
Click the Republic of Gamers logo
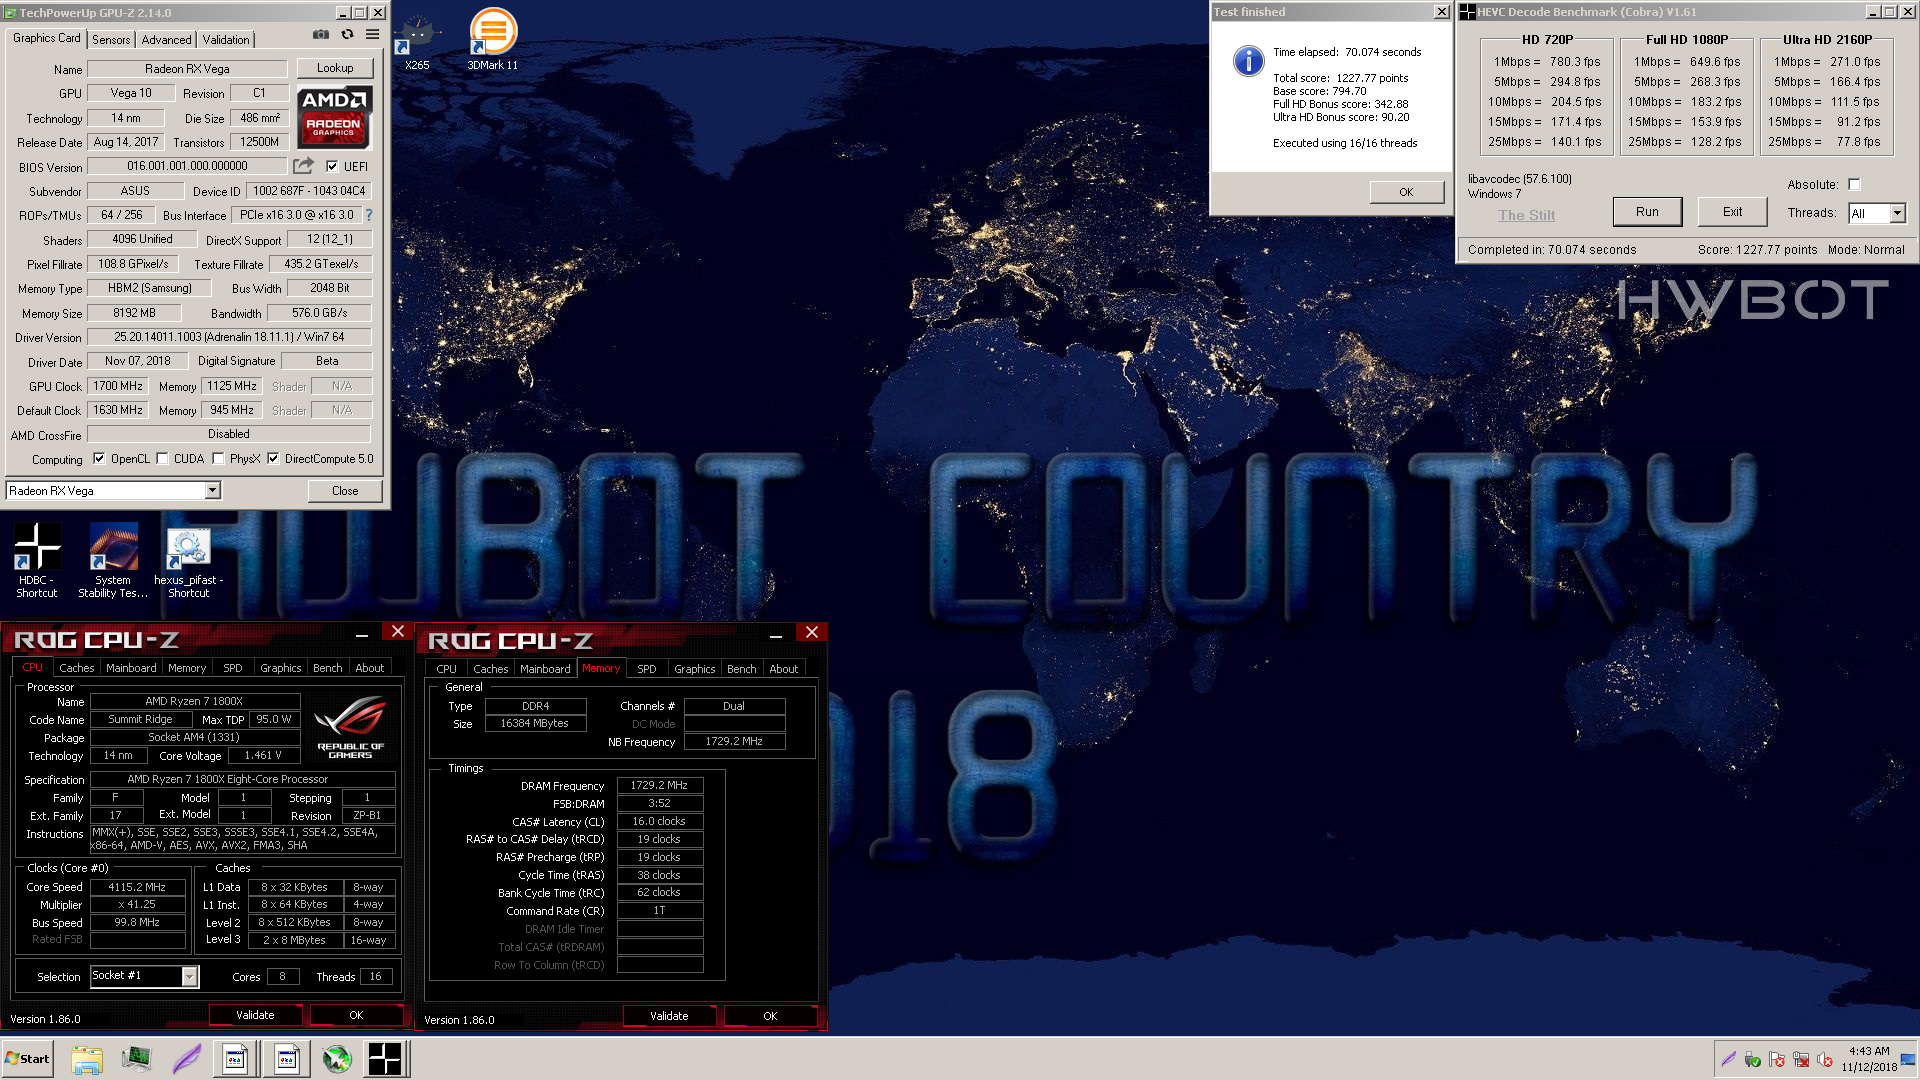coord(350,728)
